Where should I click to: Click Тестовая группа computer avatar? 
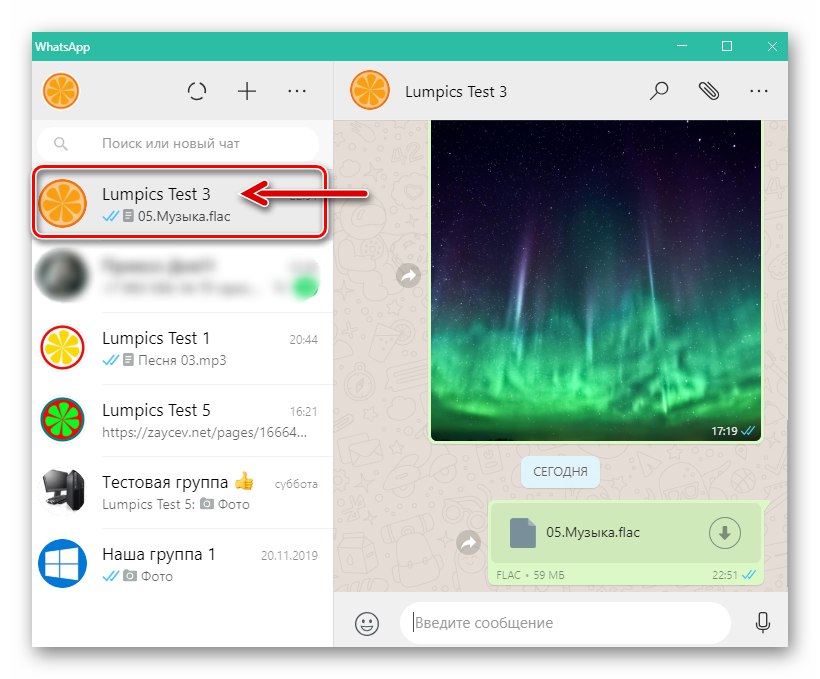(62, 491)
